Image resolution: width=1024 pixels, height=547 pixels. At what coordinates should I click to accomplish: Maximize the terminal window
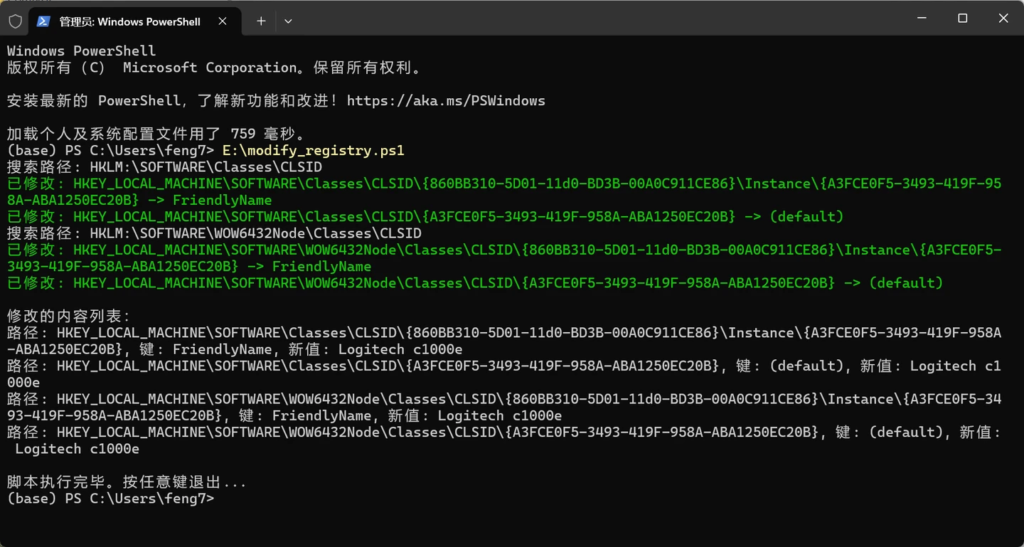pos(962,18)
